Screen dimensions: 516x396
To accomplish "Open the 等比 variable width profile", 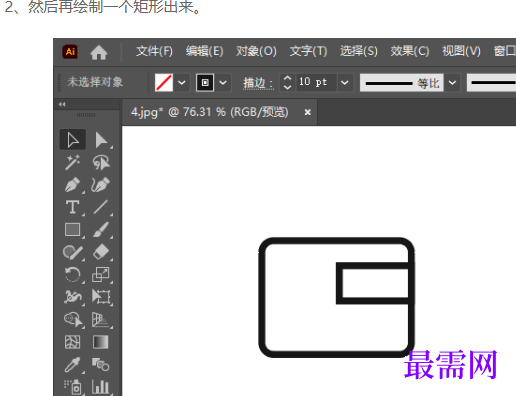I will click(x=402, y=83).
